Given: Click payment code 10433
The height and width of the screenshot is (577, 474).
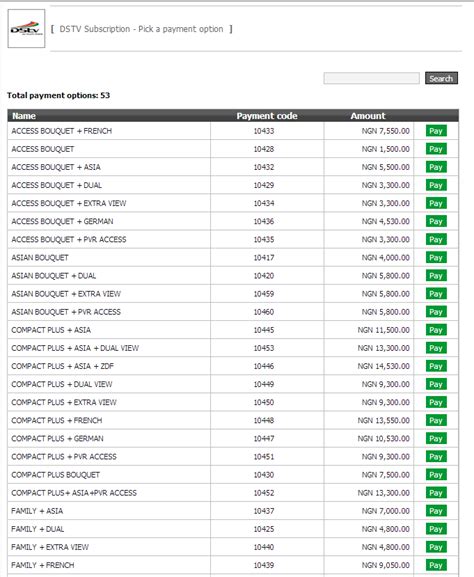Looking at the screenshot, I should point(264,131).
